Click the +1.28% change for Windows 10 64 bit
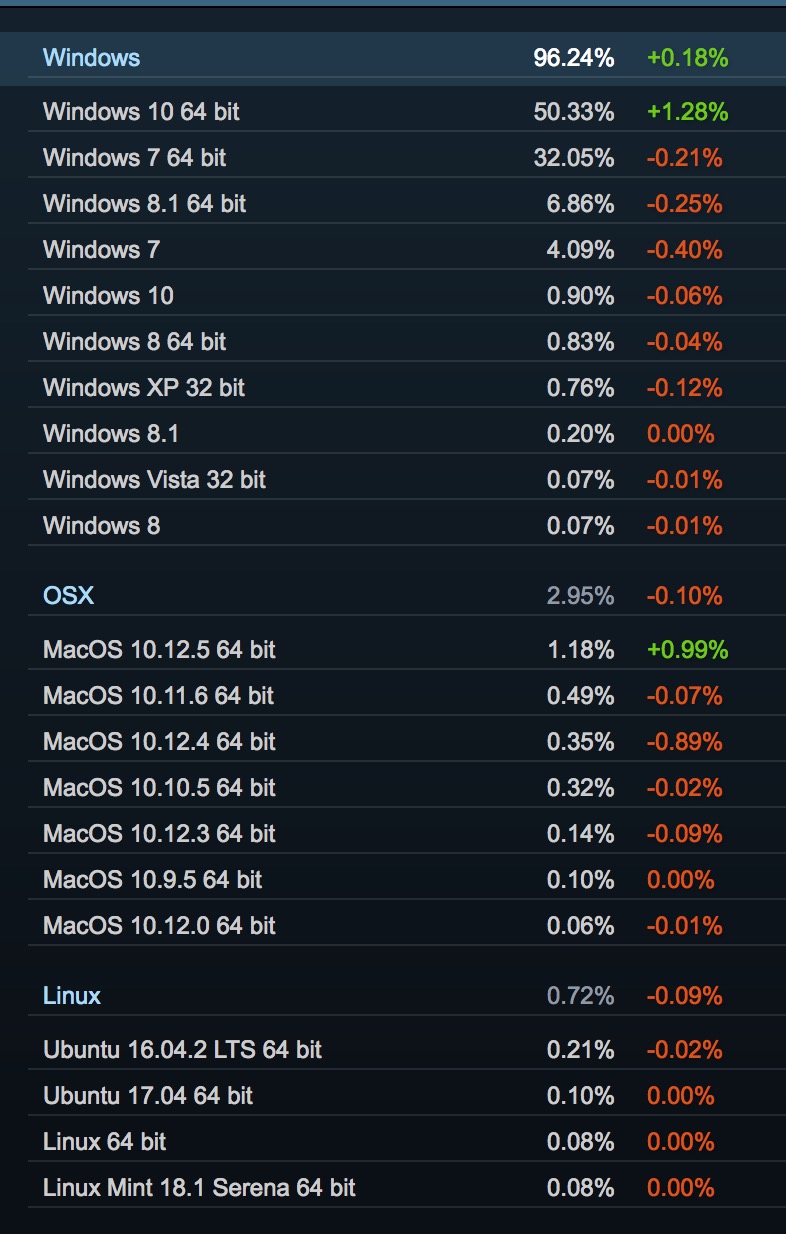The width and height of the screenshot is (786, 1234). 687,112
